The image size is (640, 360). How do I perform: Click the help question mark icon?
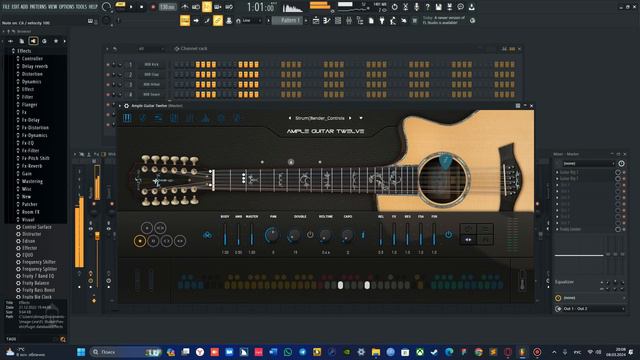pos(427,7)
